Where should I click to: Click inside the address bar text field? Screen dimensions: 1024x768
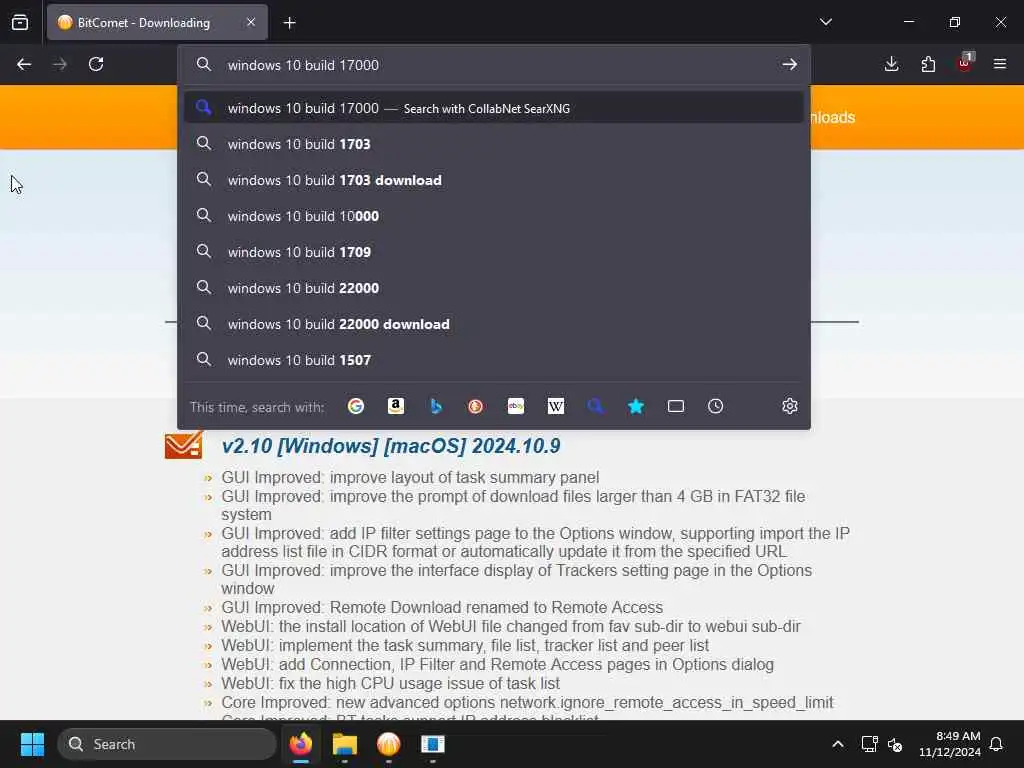click(496, 65)
